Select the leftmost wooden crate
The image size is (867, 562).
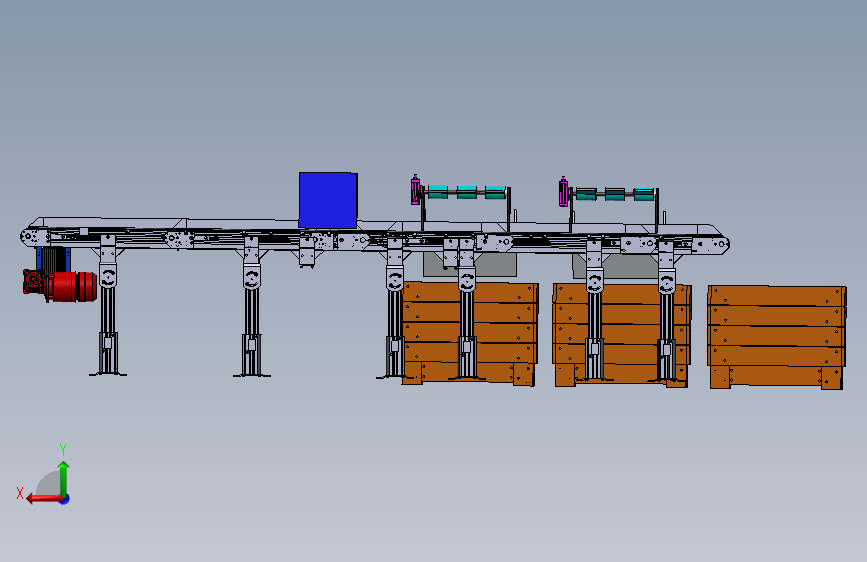pyautogui.click(x=470, y=334)
